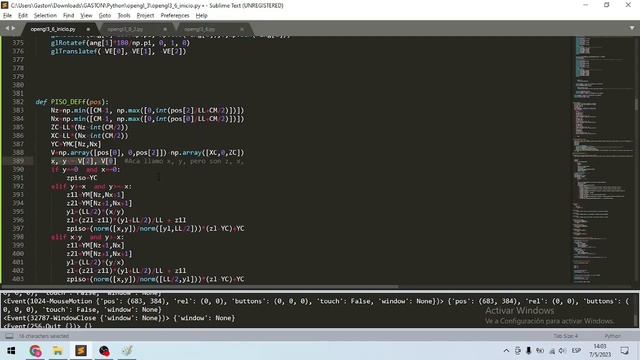This screenshot has height=360, width=640.
Task: Open the Edit menu
Action: click(x=23, y=16)
